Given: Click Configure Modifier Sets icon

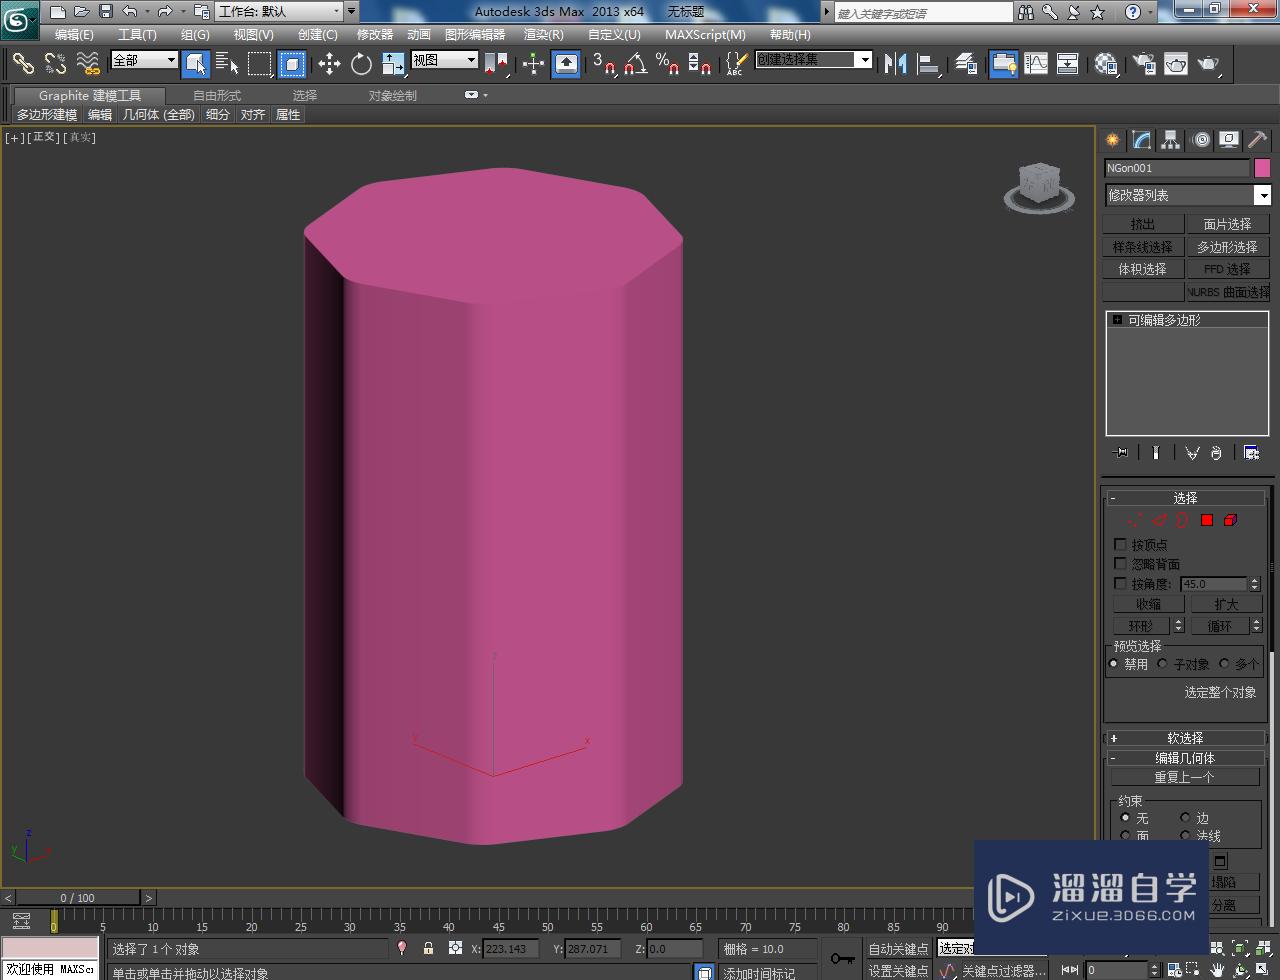Looking at the screenshot, I should coord(1251,453).
